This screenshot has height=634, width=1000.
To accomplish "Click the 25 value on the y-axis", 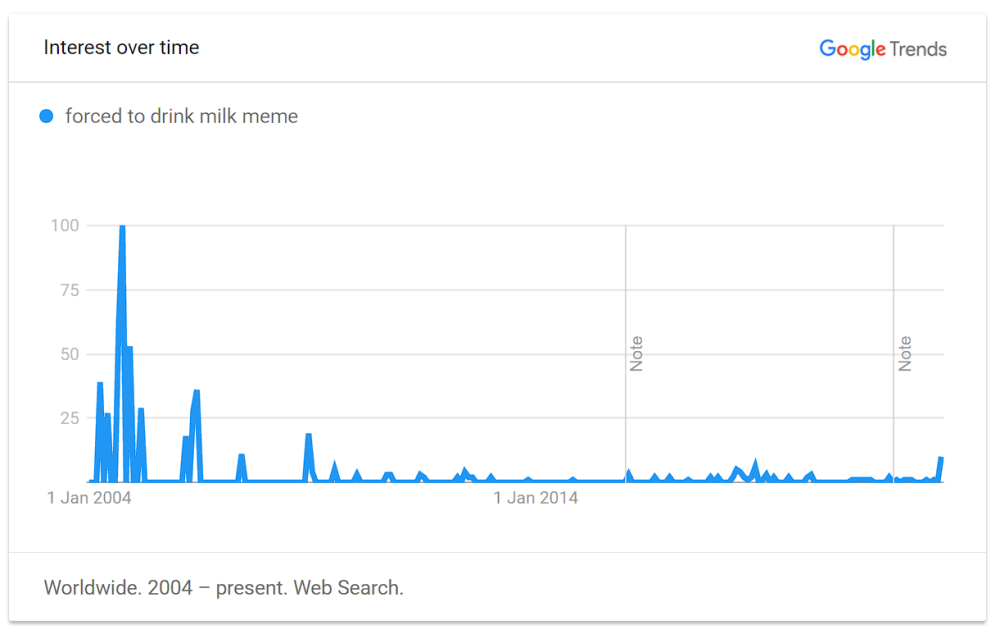I will [70, 418].
